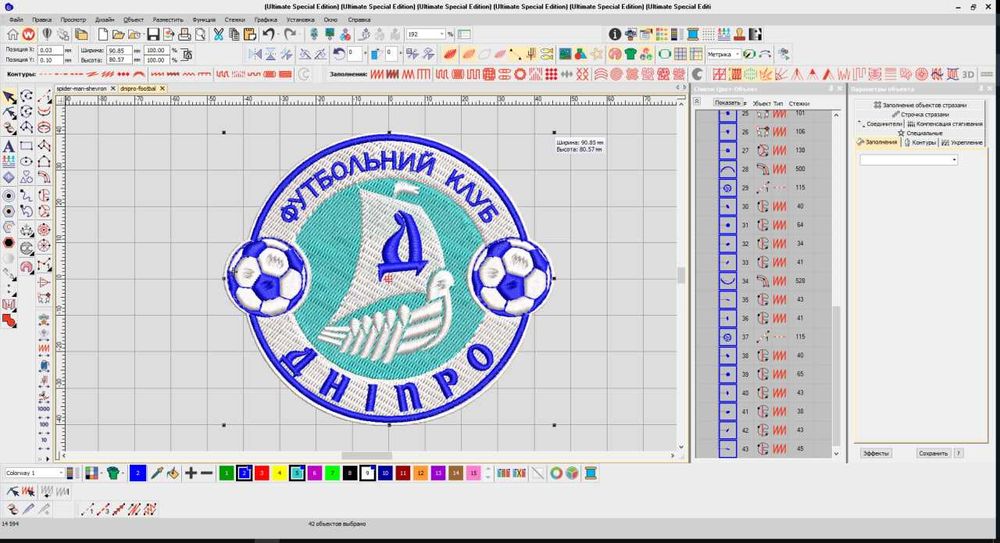Toggle visibility of object row 30
The height and width of the screenshot is (543, 1000).
tap(728, 206)
